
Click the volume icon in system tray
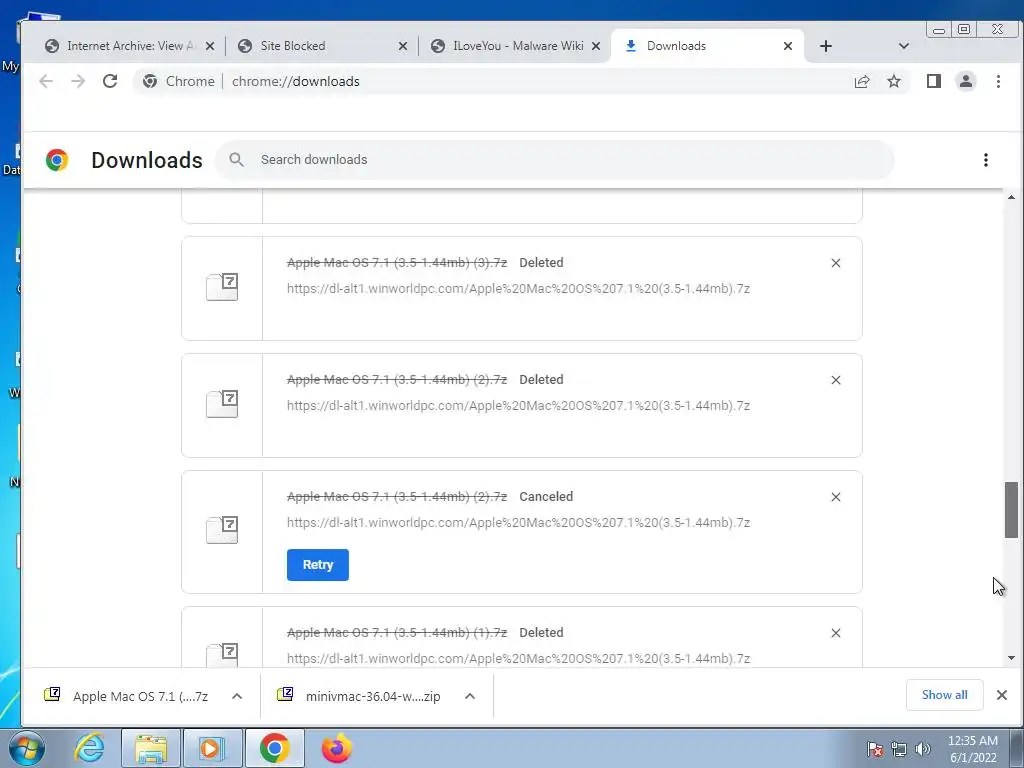click(x=923, y=749)
